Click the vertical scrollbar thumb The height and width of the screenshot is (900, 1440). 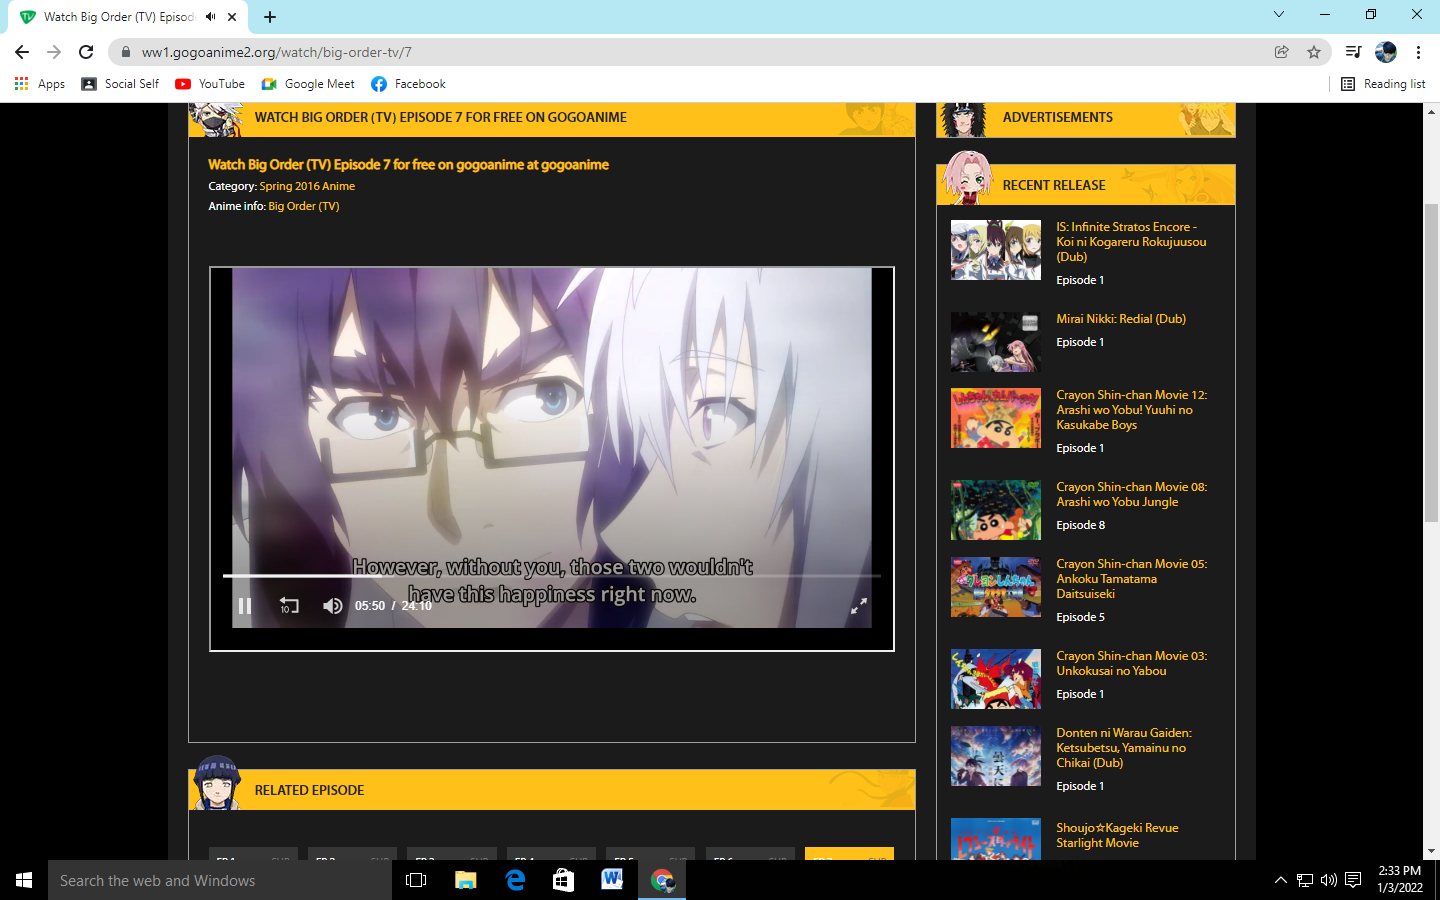coord(1432,362)
